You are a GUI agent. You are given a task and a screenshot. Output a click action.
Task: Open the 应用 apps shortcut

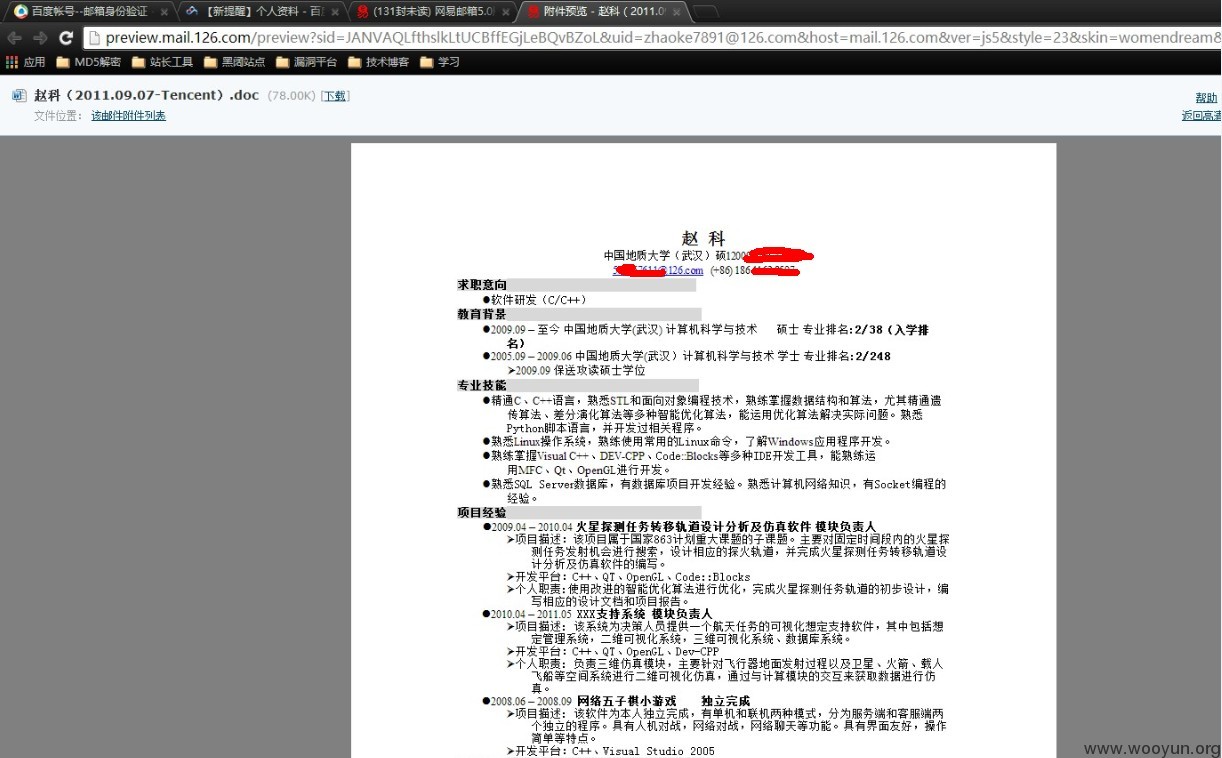26,62
